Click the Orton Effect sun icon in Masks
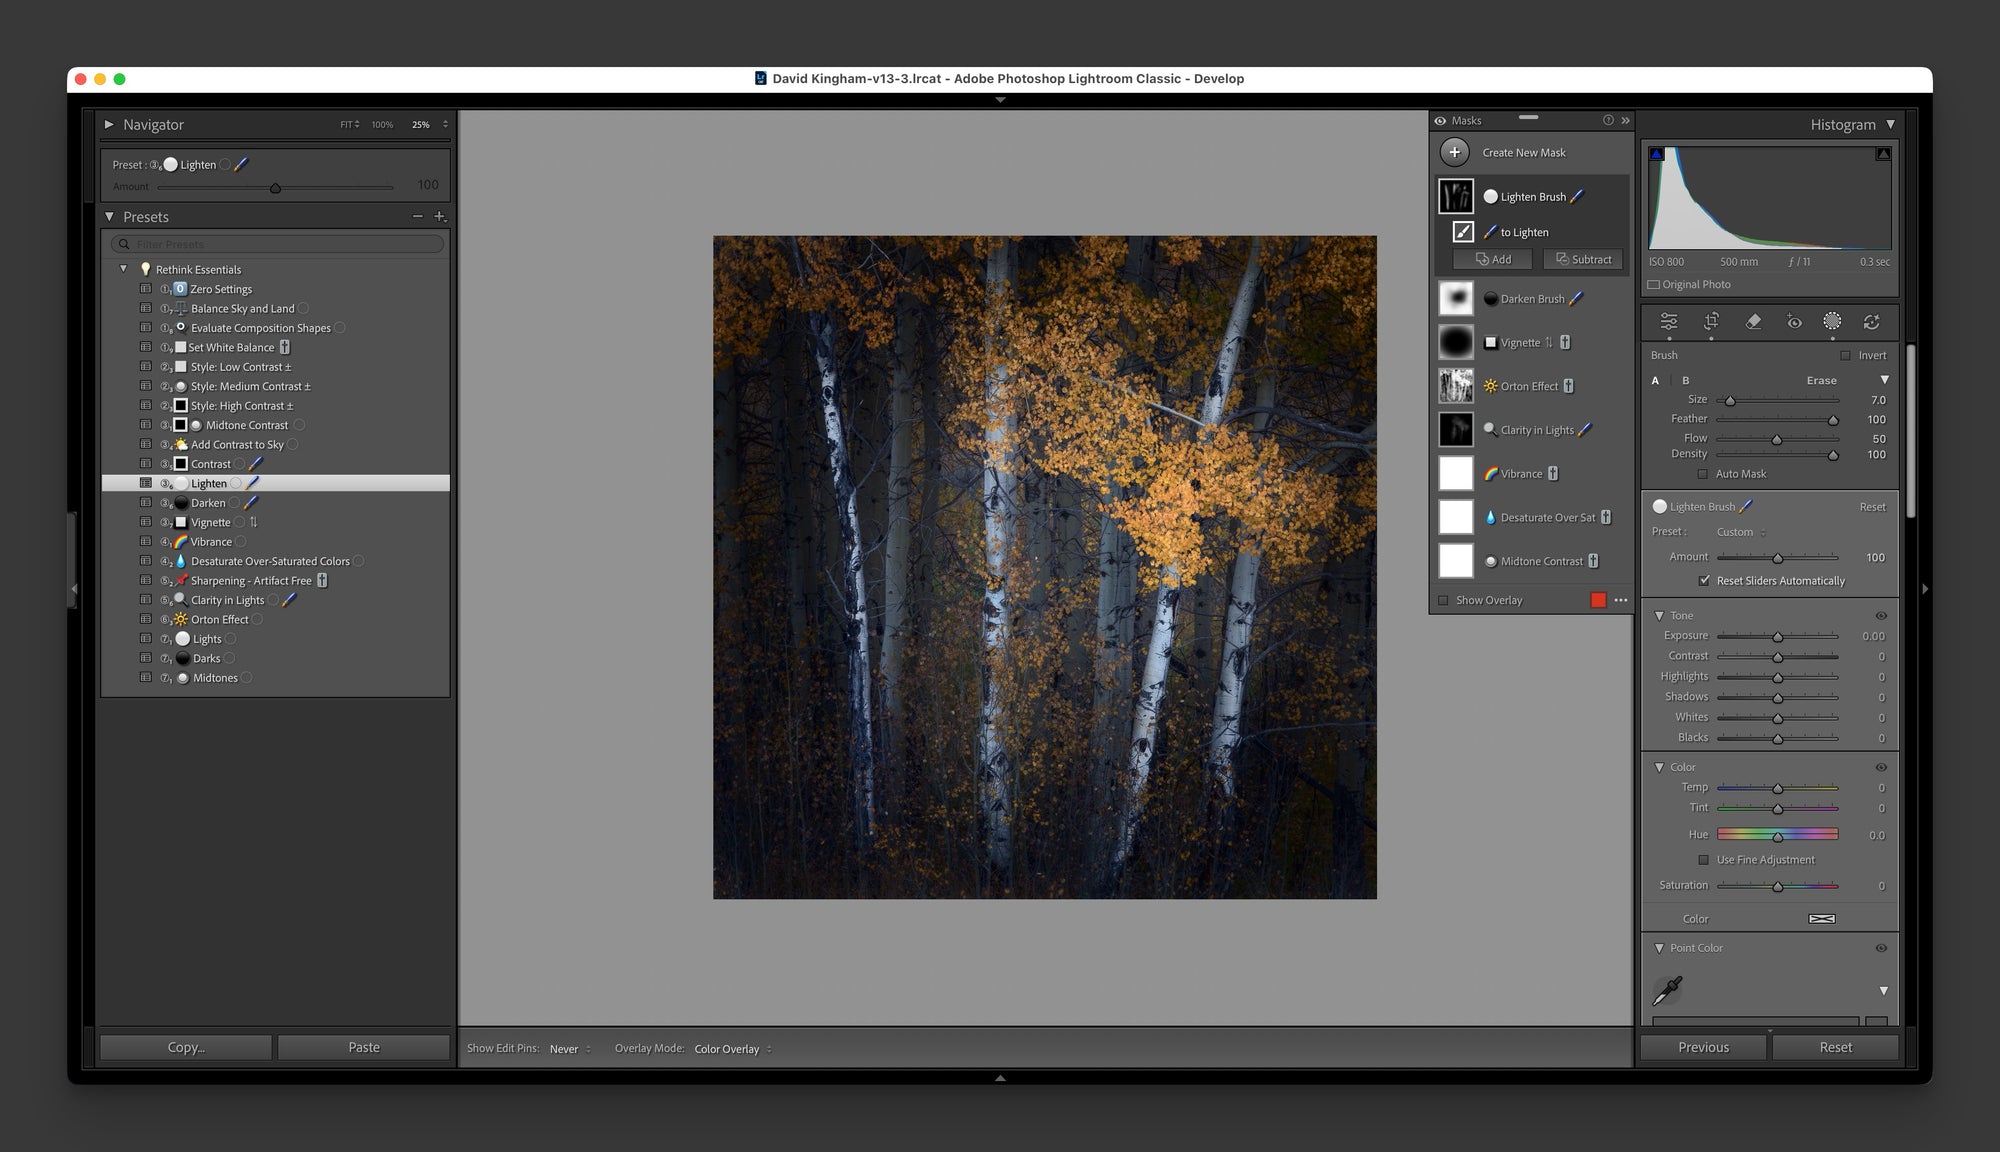The image size is (2000, 1152). click(x=1490, y=386)
